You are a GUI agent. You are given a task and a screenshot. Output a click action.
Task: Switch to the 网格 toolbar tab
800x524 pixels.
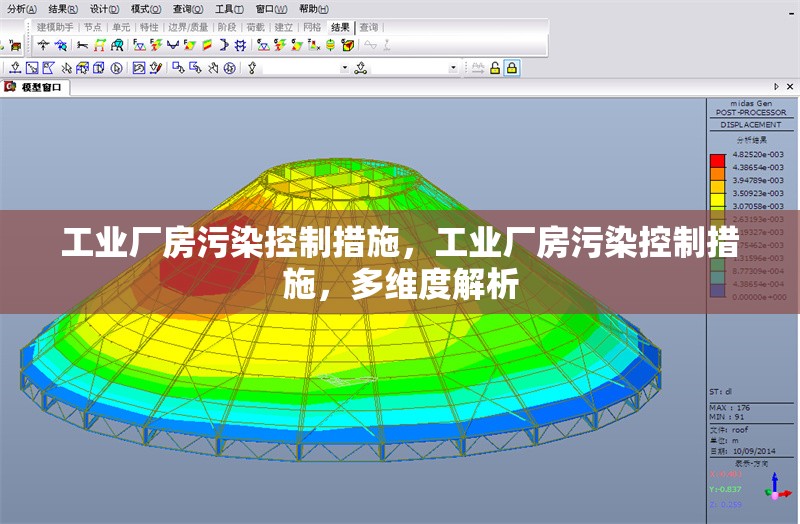point(312,27)
